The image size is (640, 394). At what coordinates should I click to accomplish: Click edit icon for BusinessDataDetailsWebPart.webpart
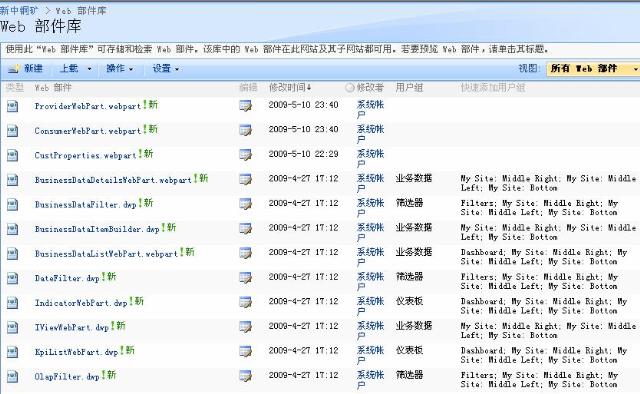click(245, 180)
